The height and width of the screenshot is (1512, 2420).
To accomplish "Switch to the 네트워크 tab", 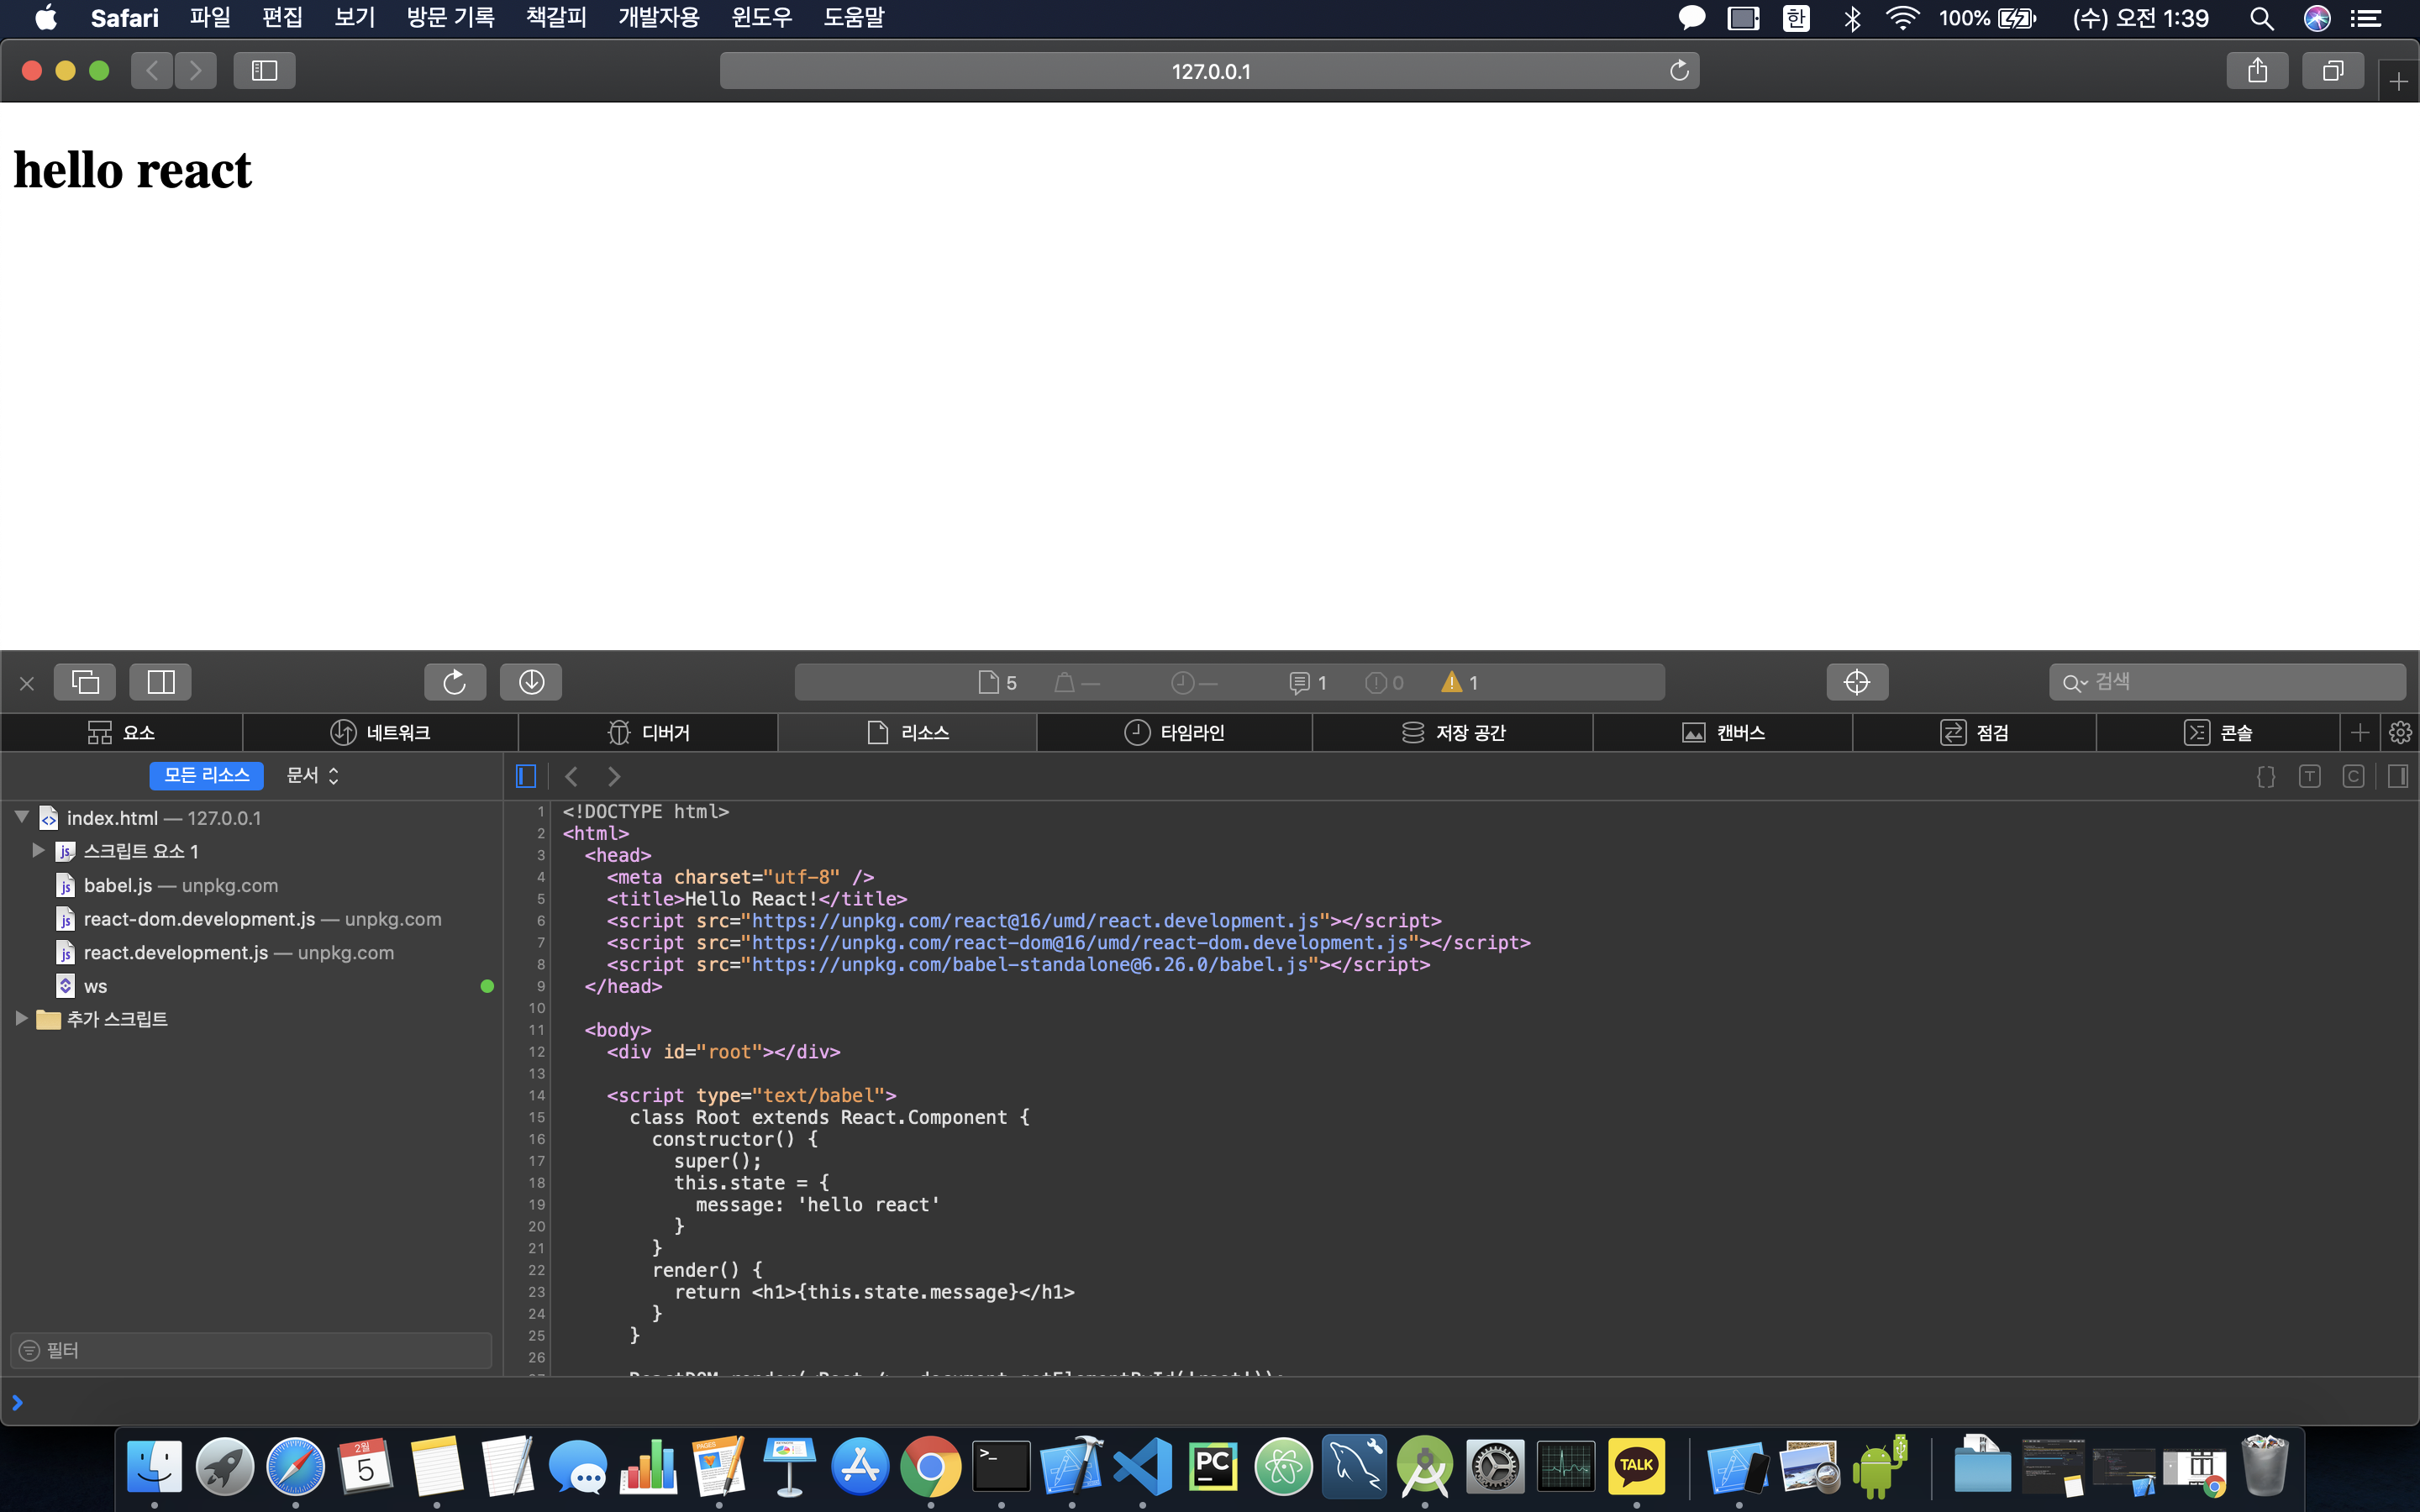I will (x=380, y=733).
